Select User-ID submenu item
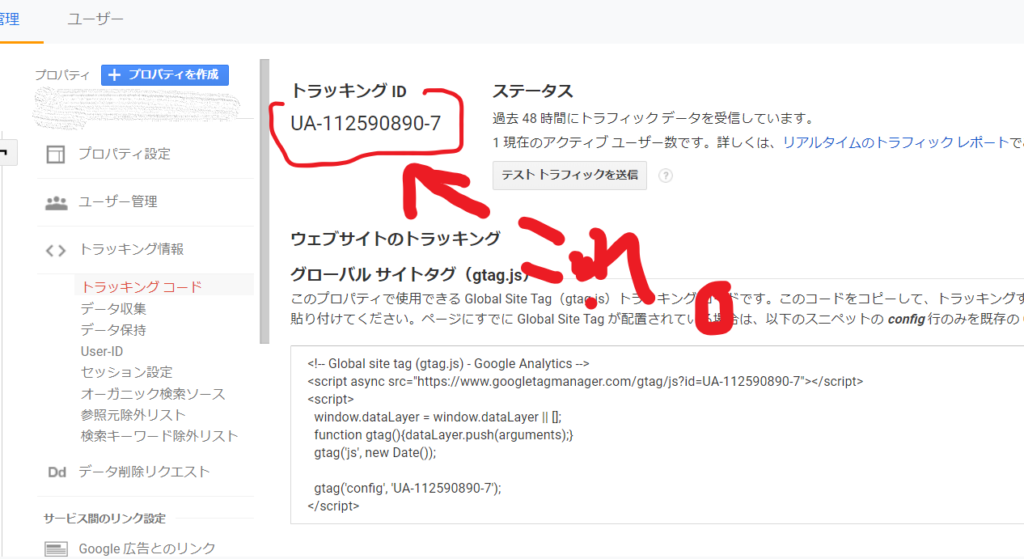The width and height of the screenshot is (1024, 559). tap(102, 351)
